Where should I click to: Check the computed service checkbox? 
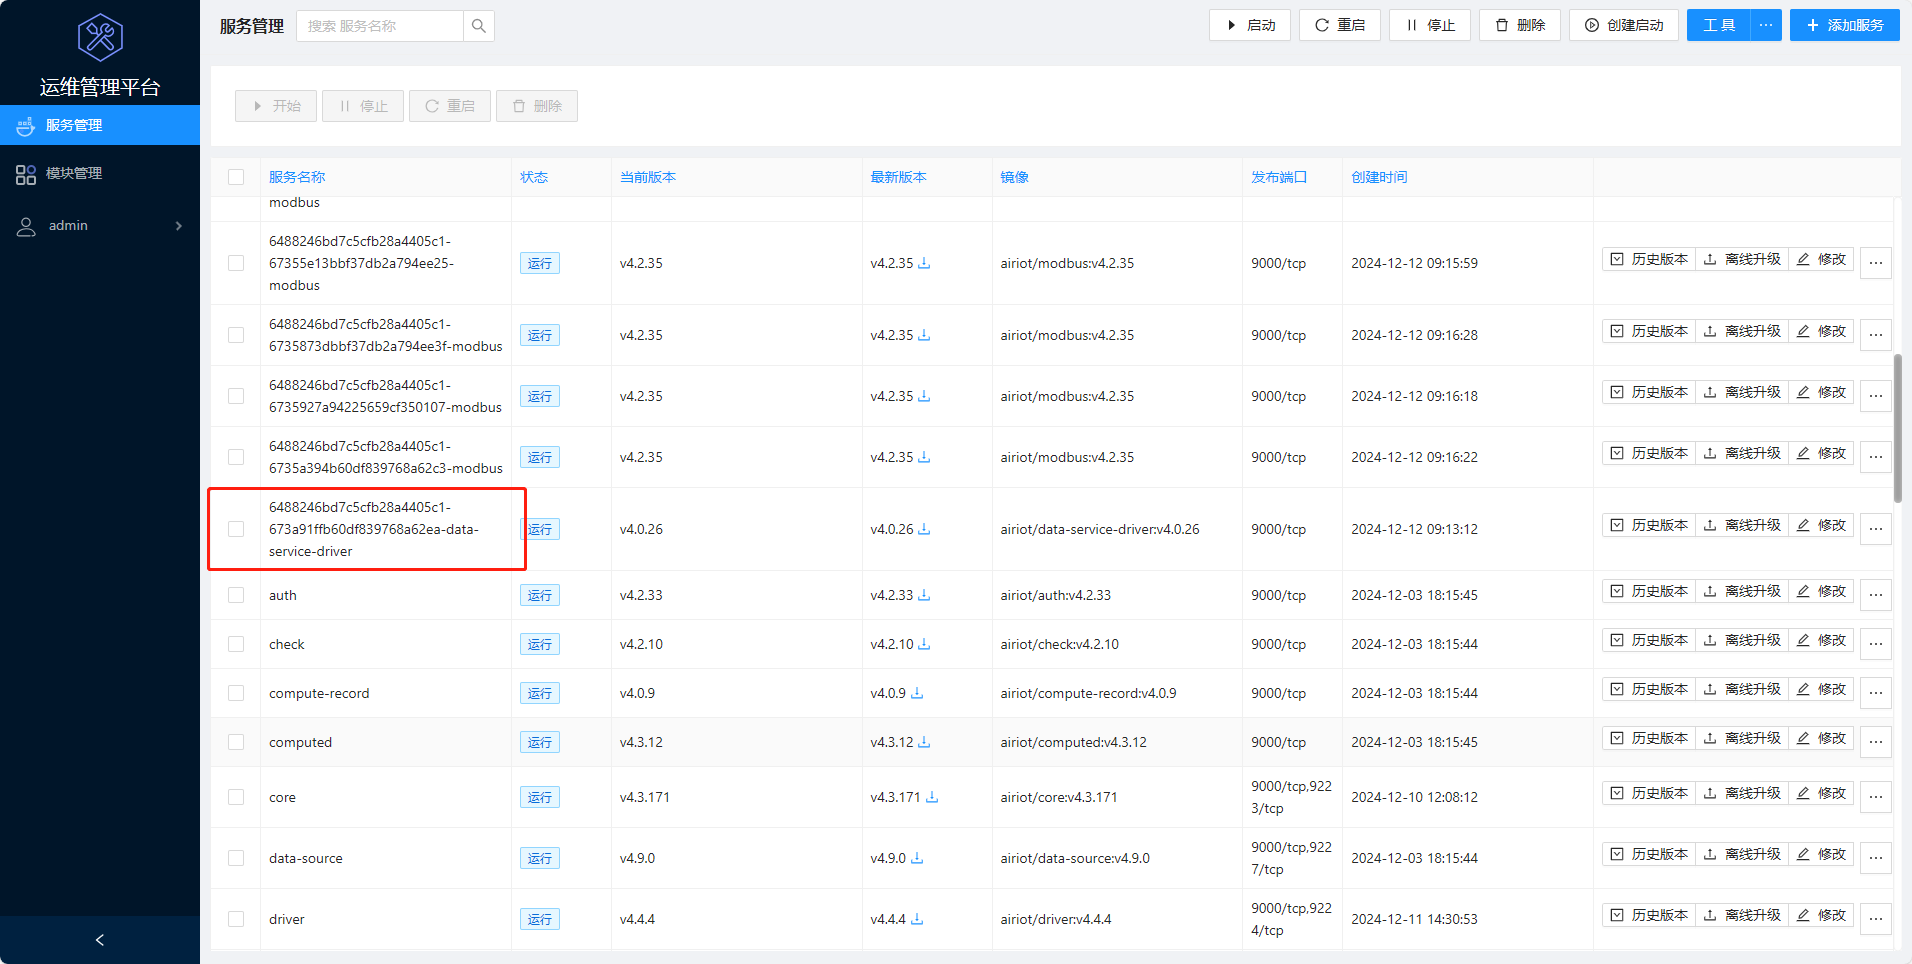(x=236, y=742)
